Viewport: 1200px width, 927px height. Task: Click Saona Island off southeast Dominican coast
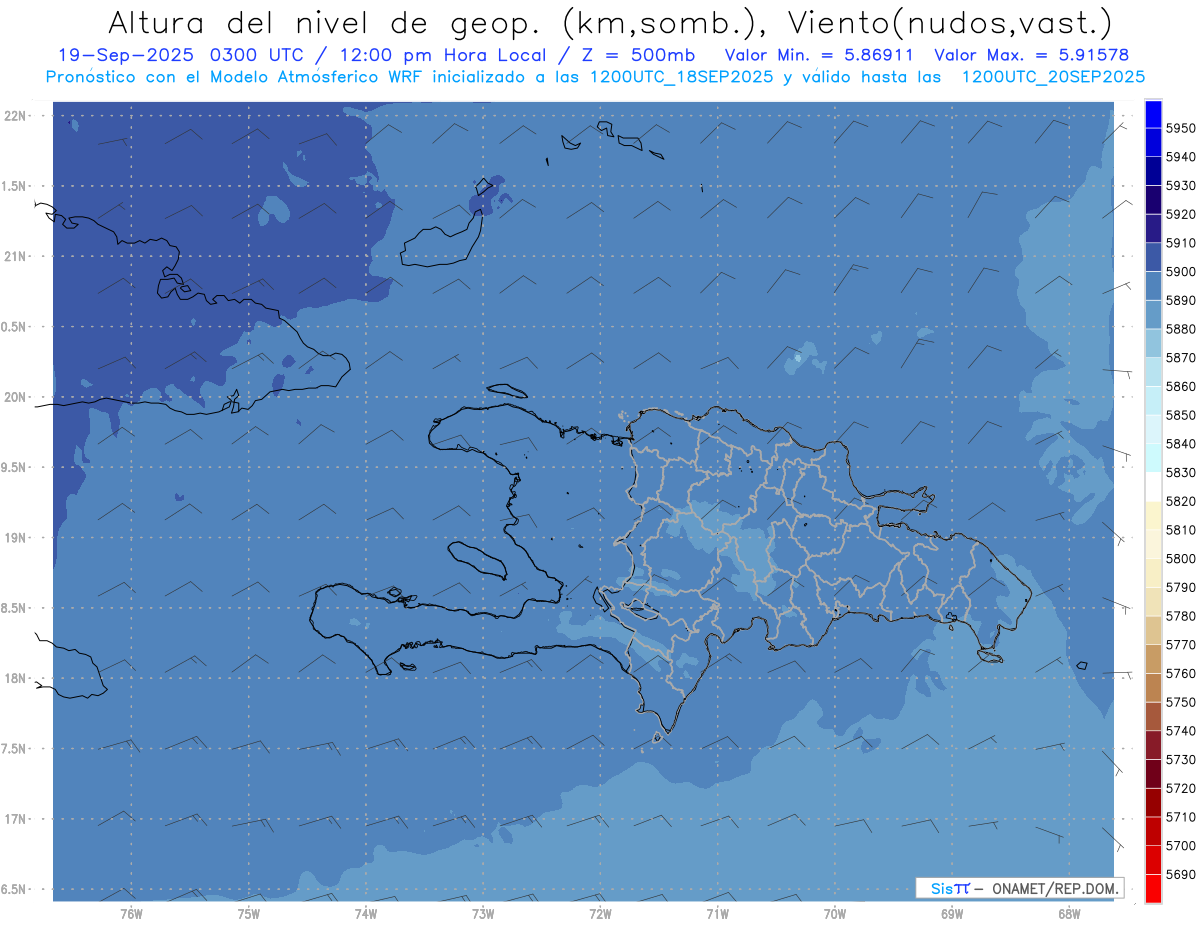tap(990, 656)
